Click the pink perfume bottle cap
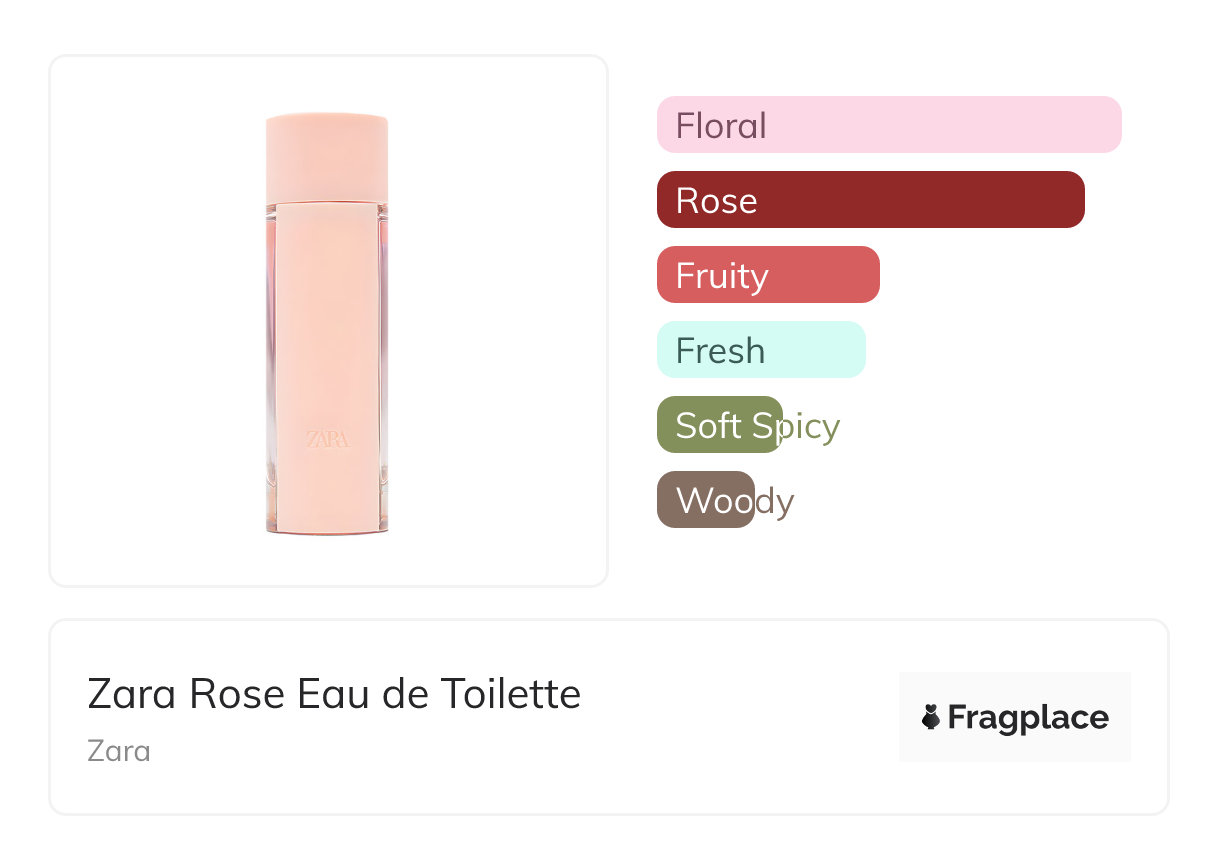The width and height of the screenshot is (1218, 864). coord(327,157)
